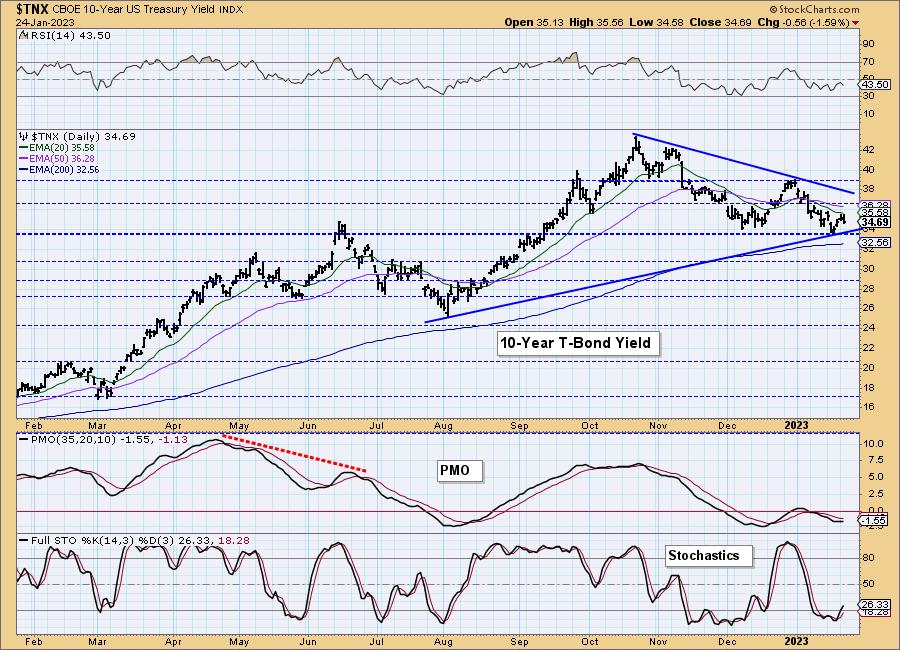Click the 'Low 34.58' value

pyautogui.click(x=656, y=22)
